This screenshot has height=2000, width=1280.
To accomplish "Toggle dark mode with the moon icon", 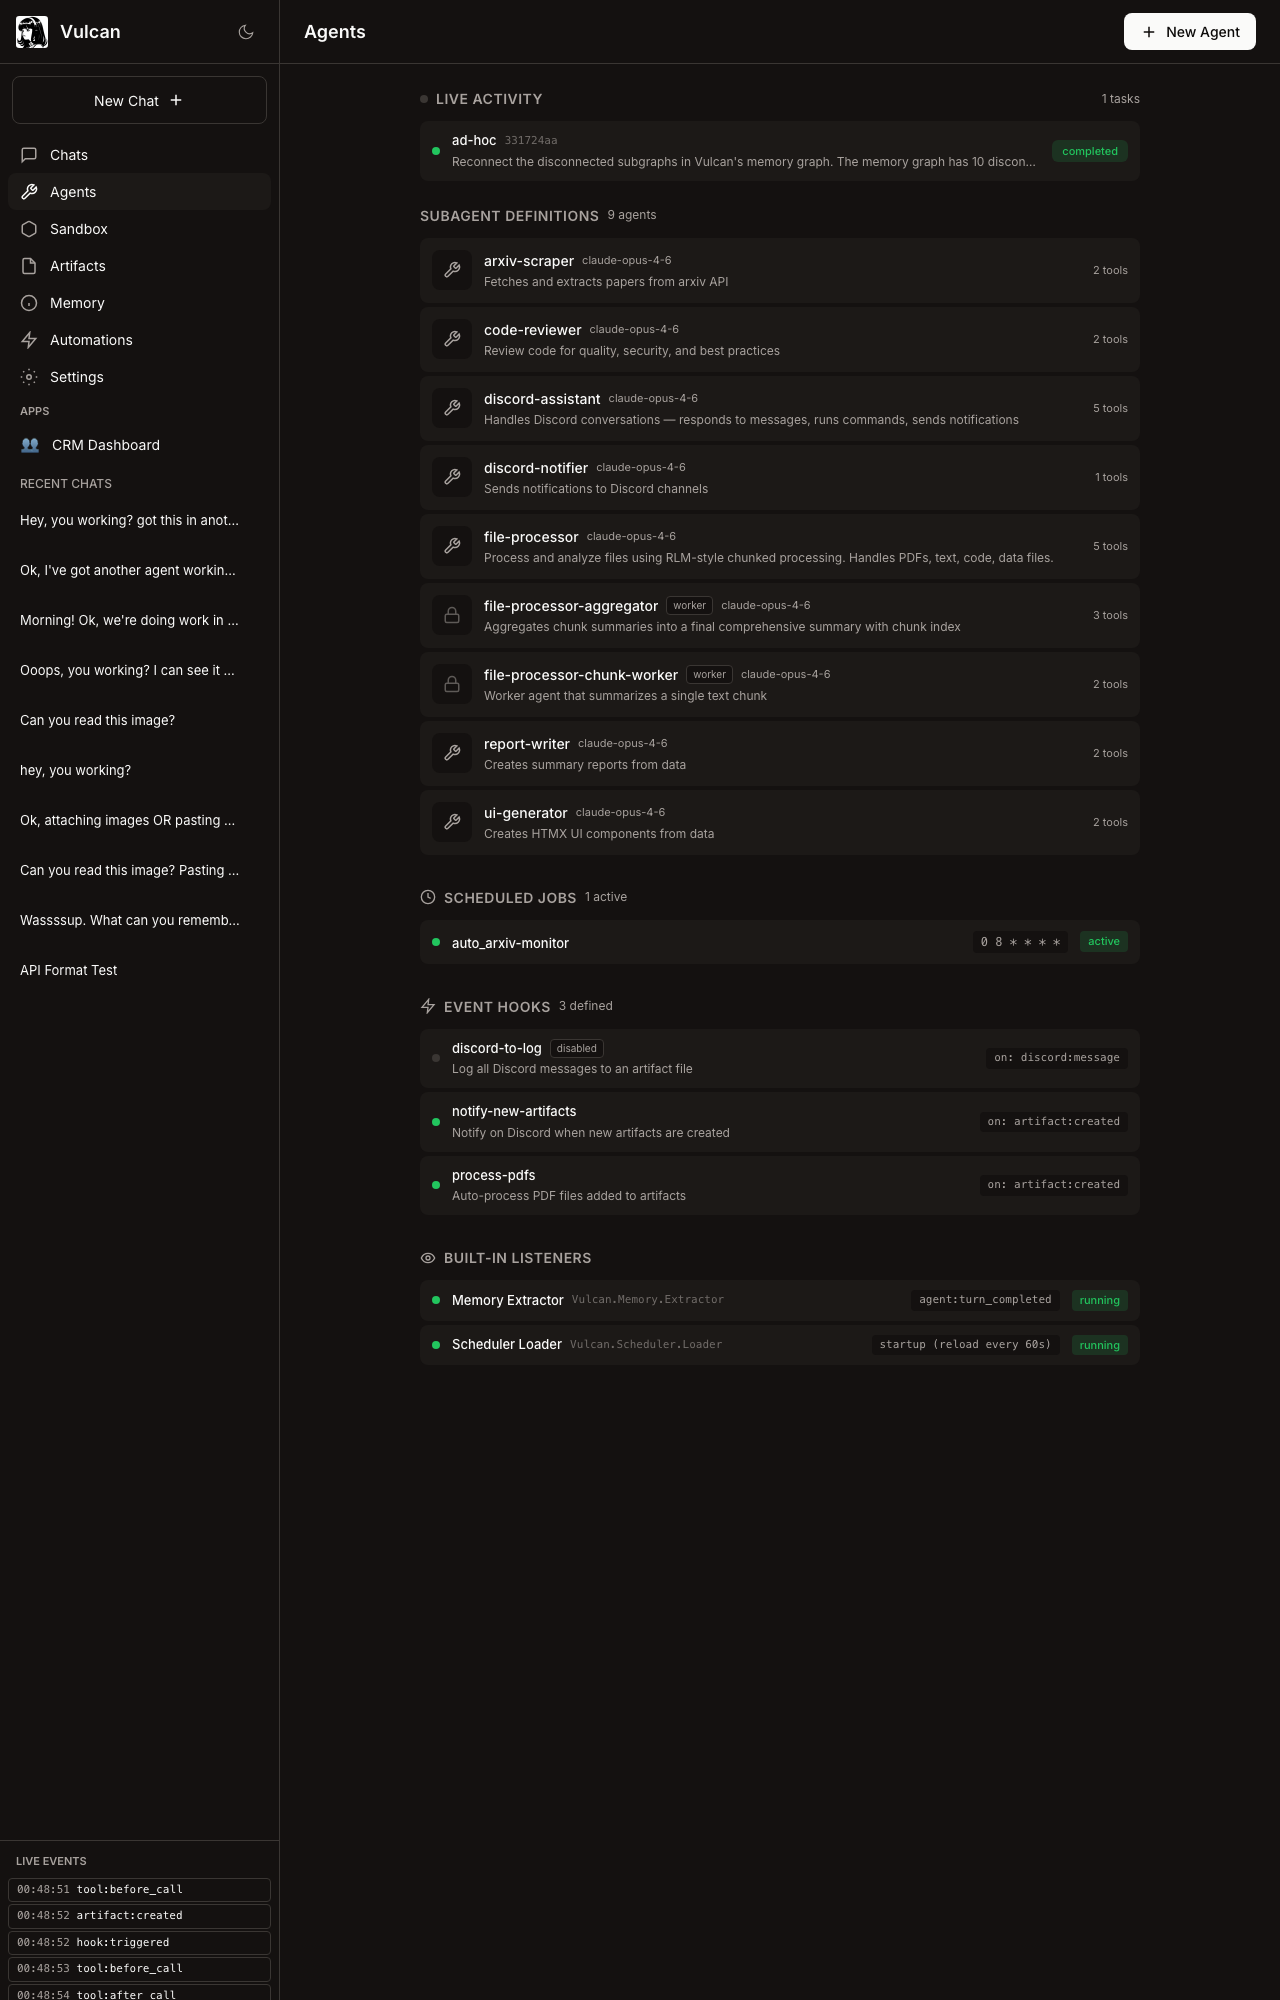I will 246,32.
